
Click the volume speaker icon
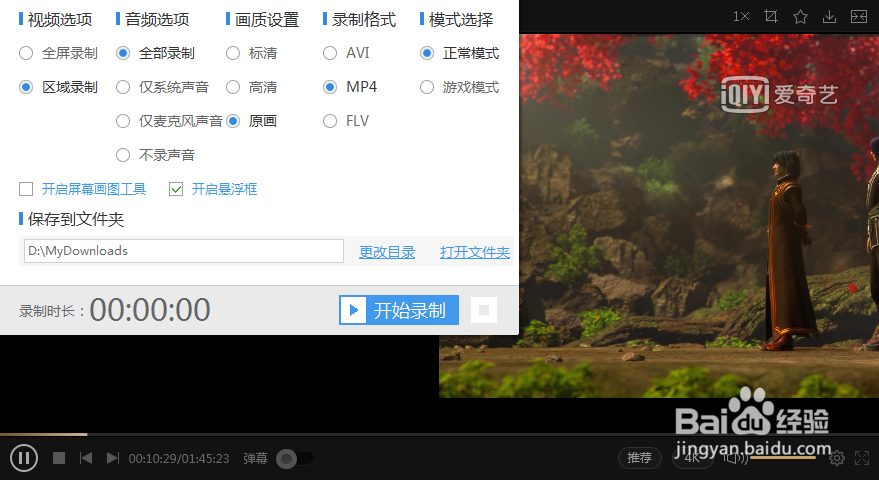click(x=735, y=458)
